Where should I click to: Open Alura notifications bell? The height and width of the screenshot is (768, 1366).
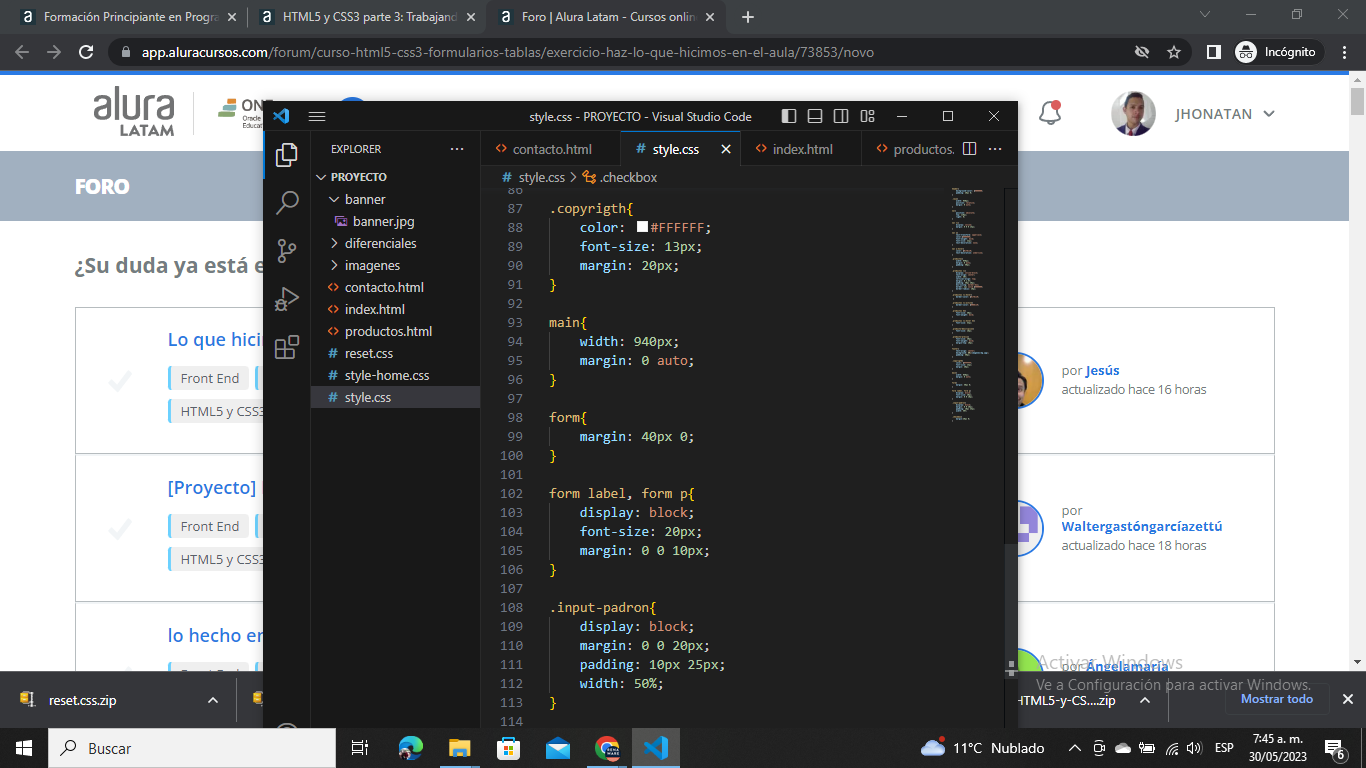coord(1050,113)
